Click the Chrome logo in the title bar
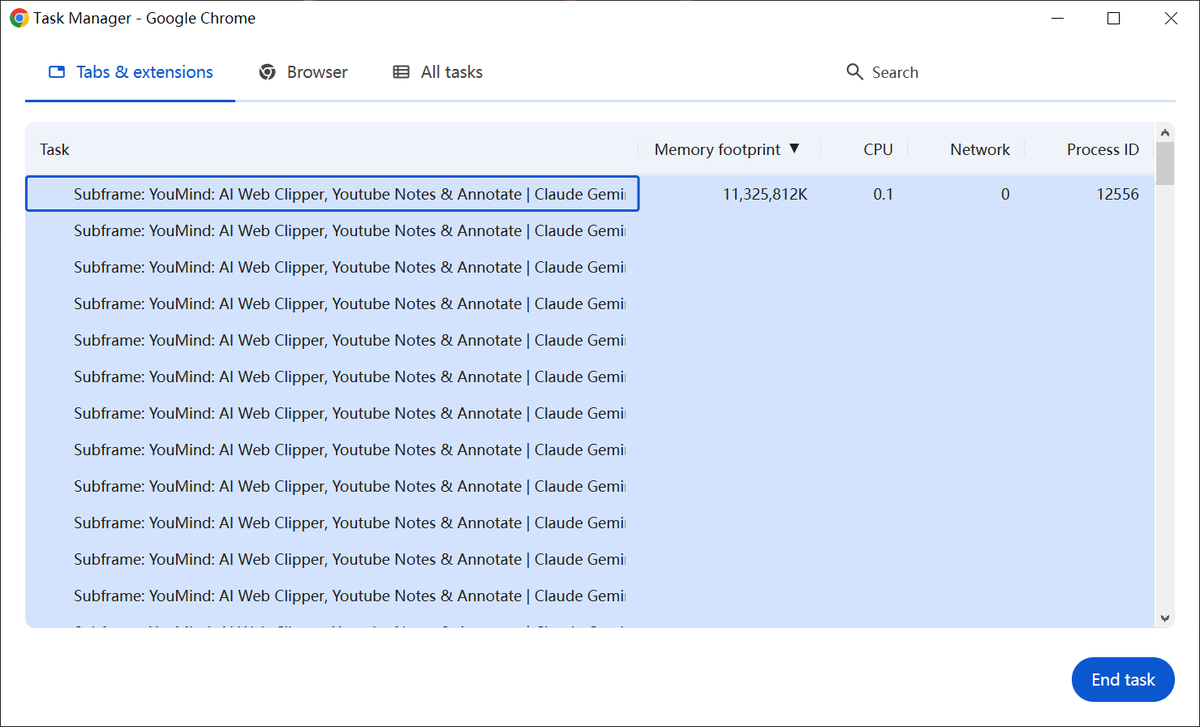 tap(19, 18)
